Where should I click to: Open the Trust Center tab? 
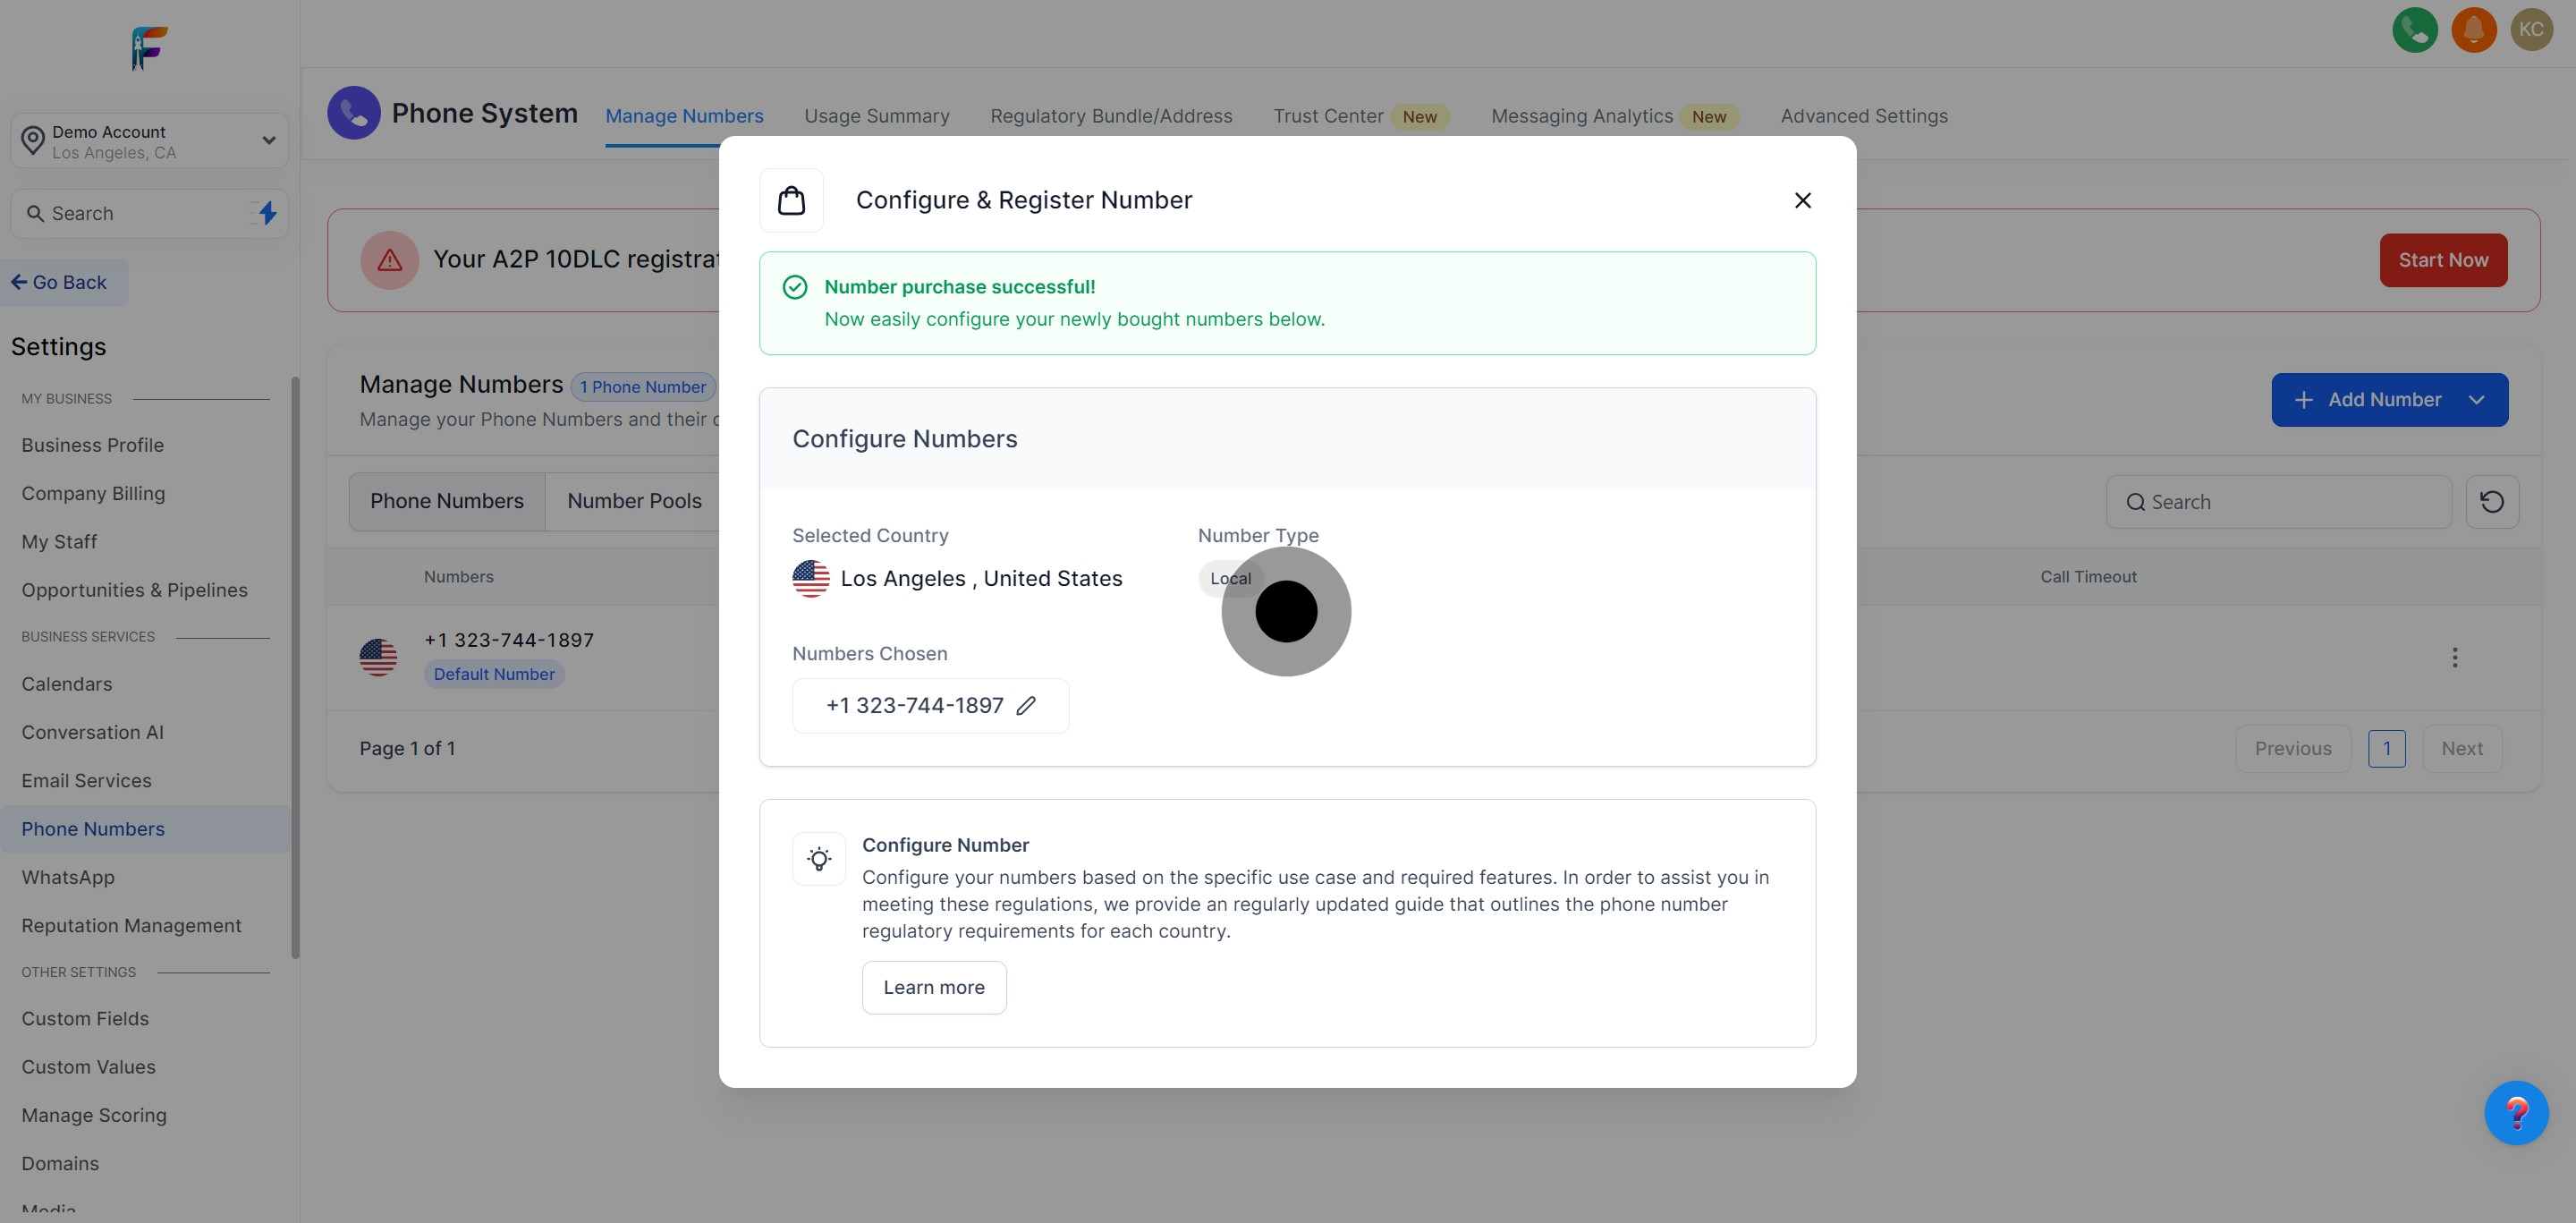1328,116
